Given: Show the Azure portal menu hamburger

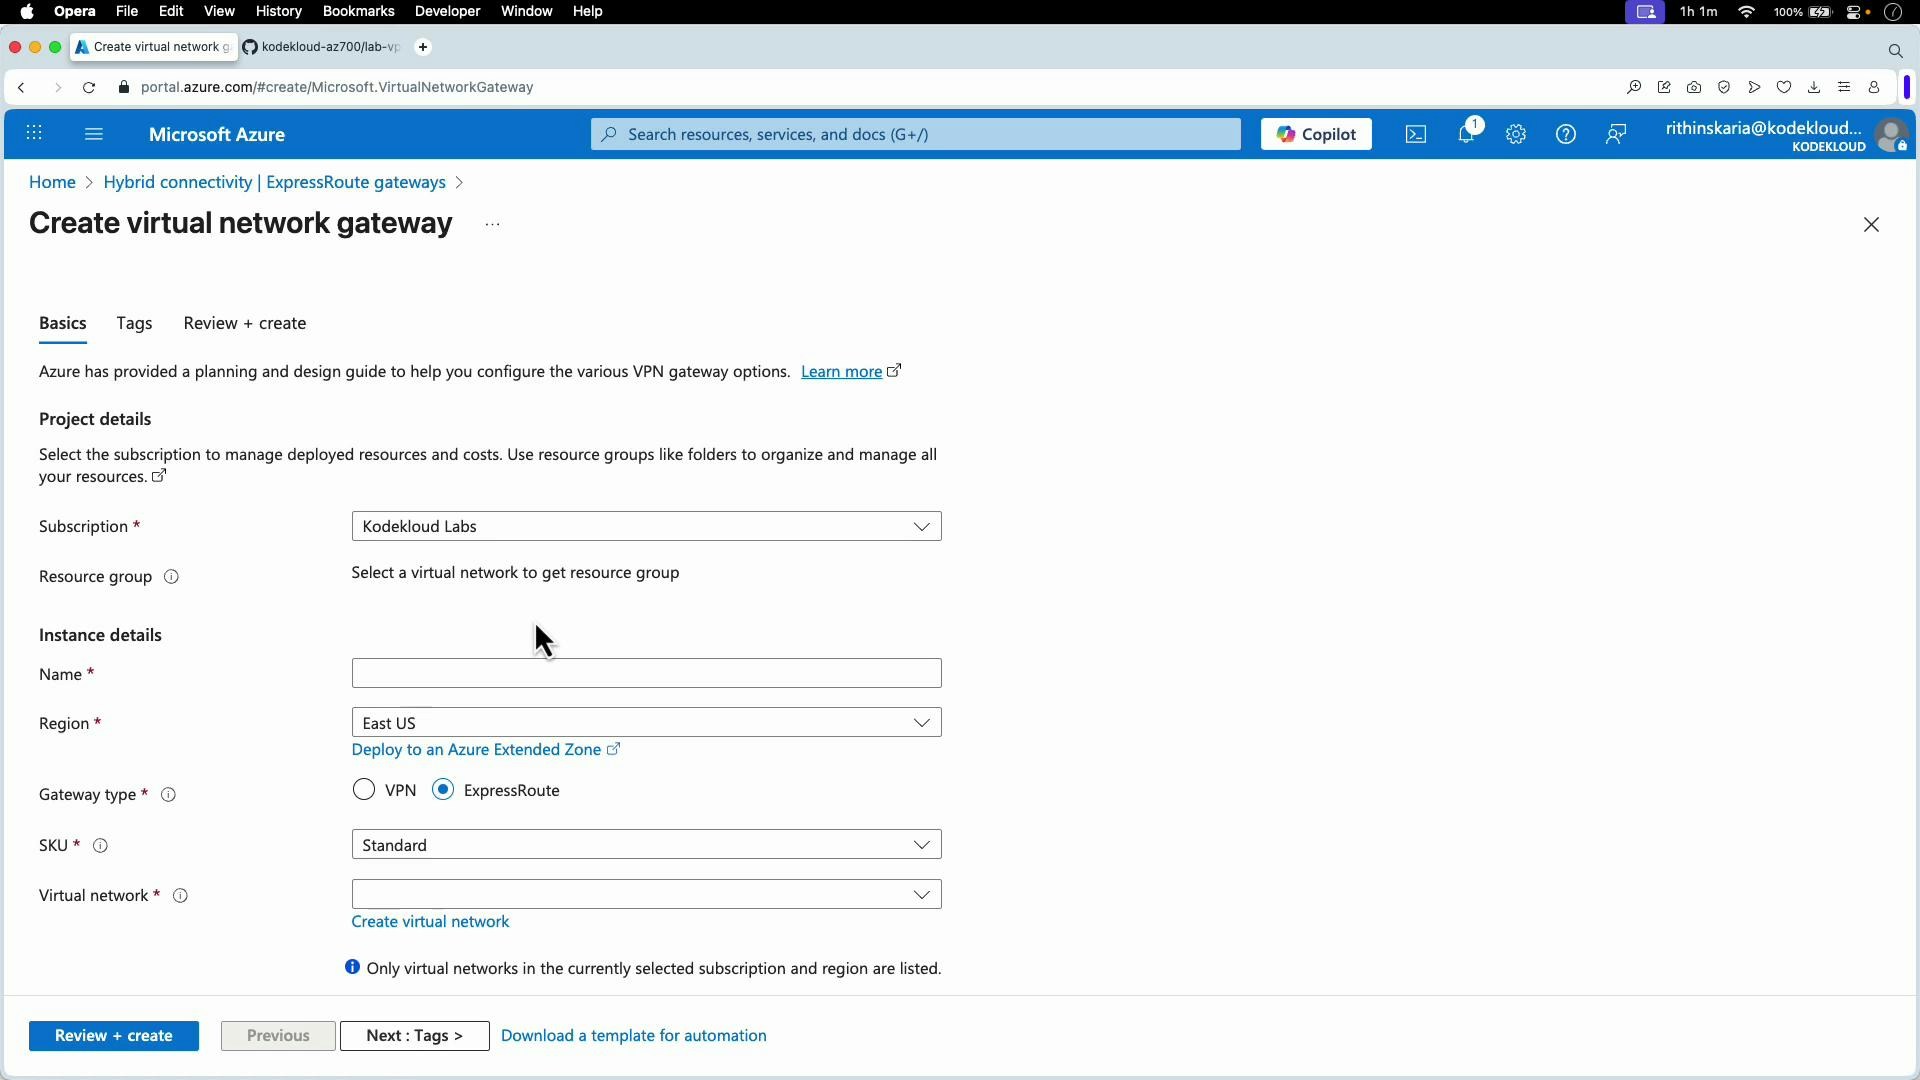Looking at the screenshot, I should coord(94,133).
